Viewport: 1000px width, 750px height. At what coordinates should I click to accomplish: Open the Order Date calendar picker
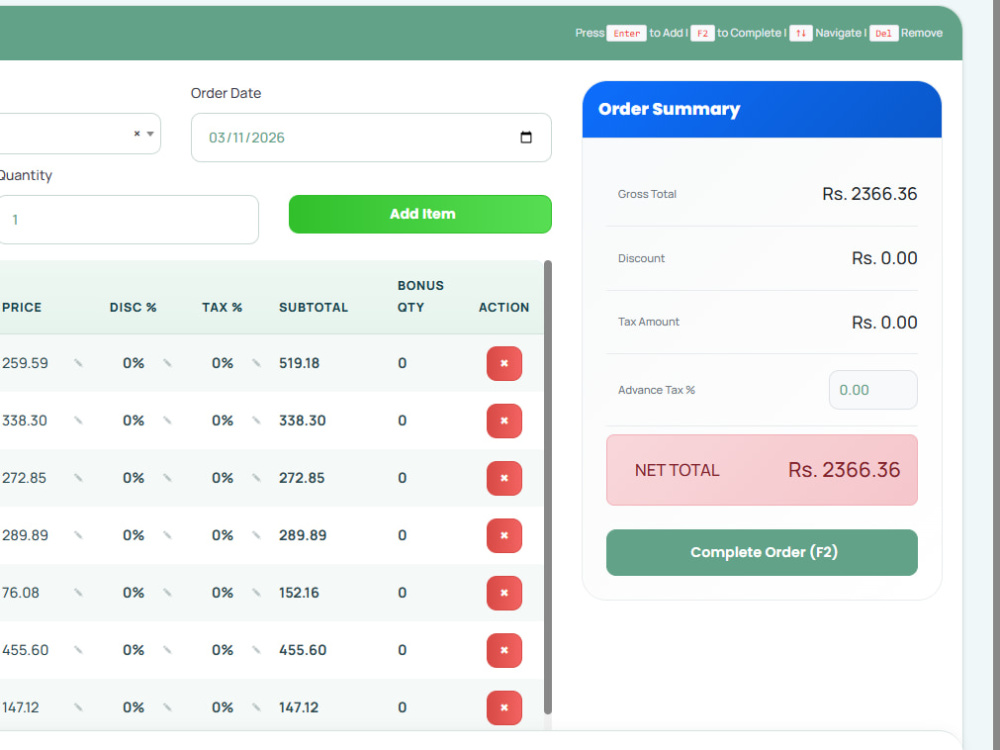pyautogui.click(x=526, y=137)
